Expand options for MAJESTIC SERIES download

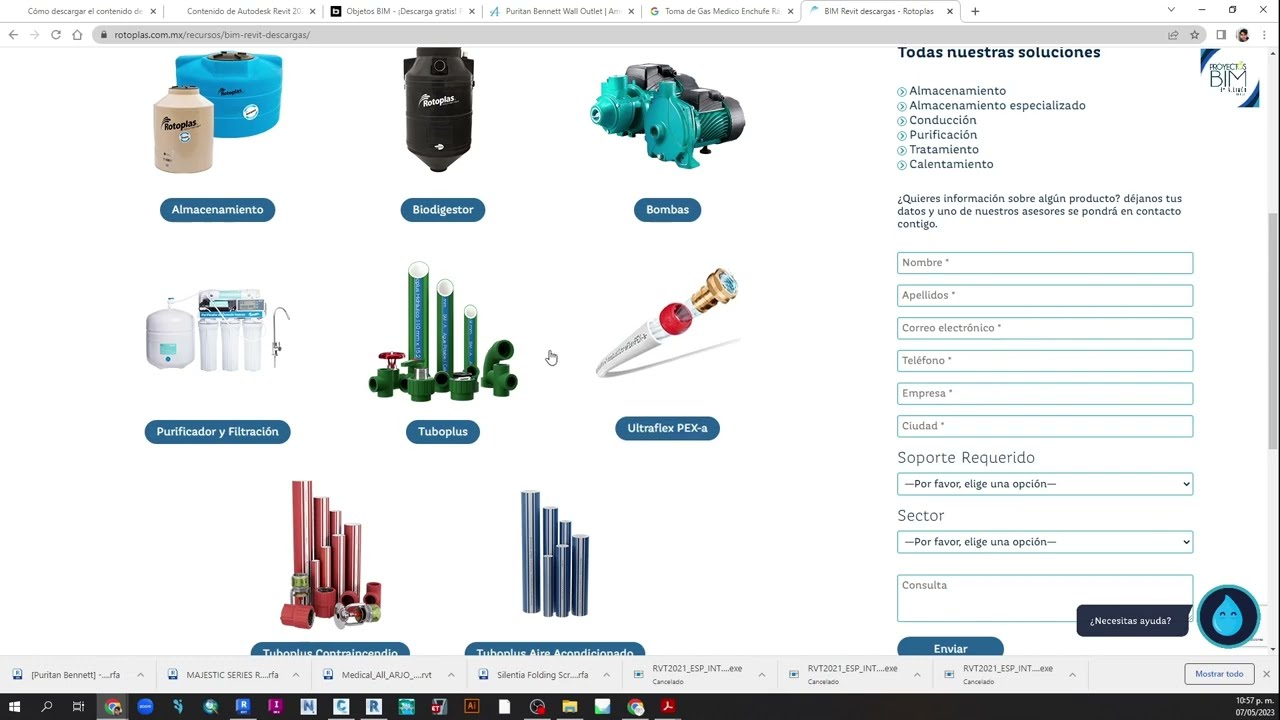click(296, 675)
